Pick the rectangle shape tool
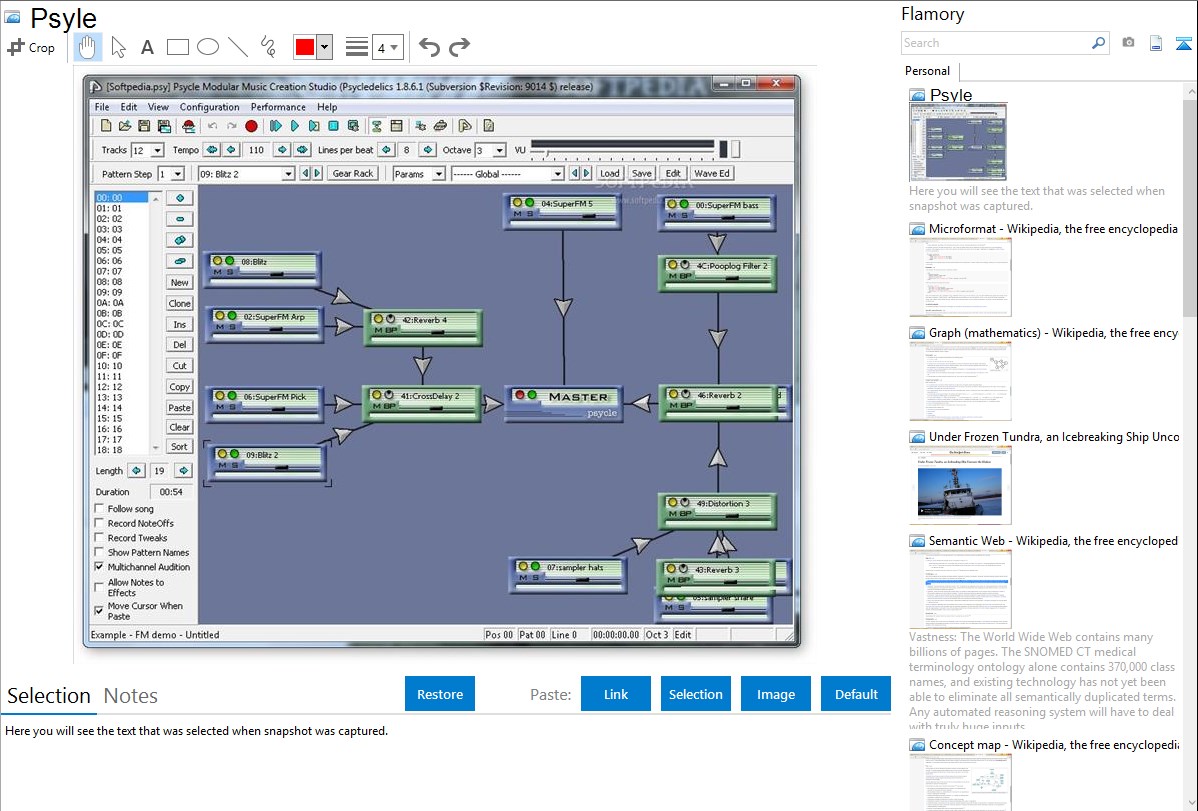 pyautogui.click(x=177, y=47)
